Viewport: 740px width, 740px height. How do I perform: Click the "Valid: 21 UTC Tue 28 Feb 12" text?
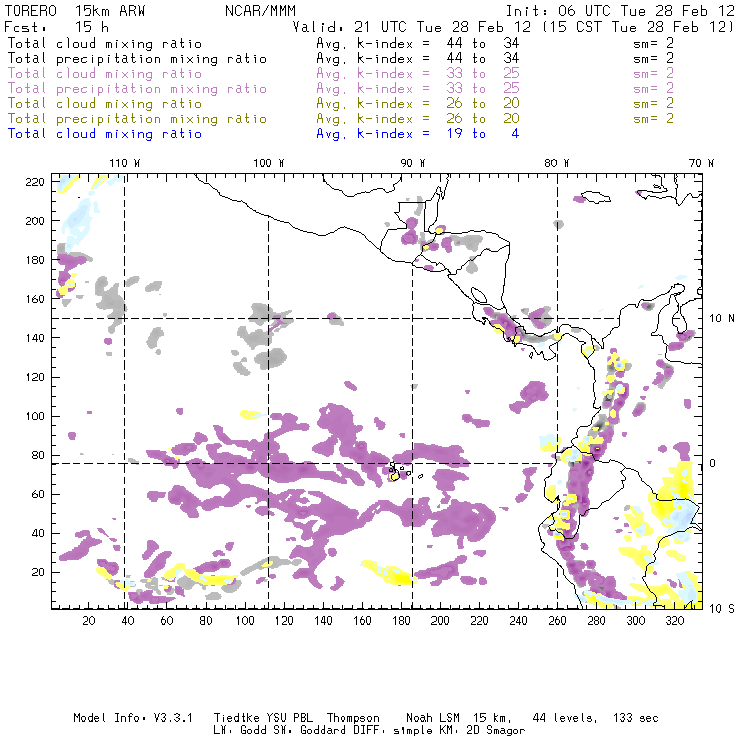pos(412,27)
